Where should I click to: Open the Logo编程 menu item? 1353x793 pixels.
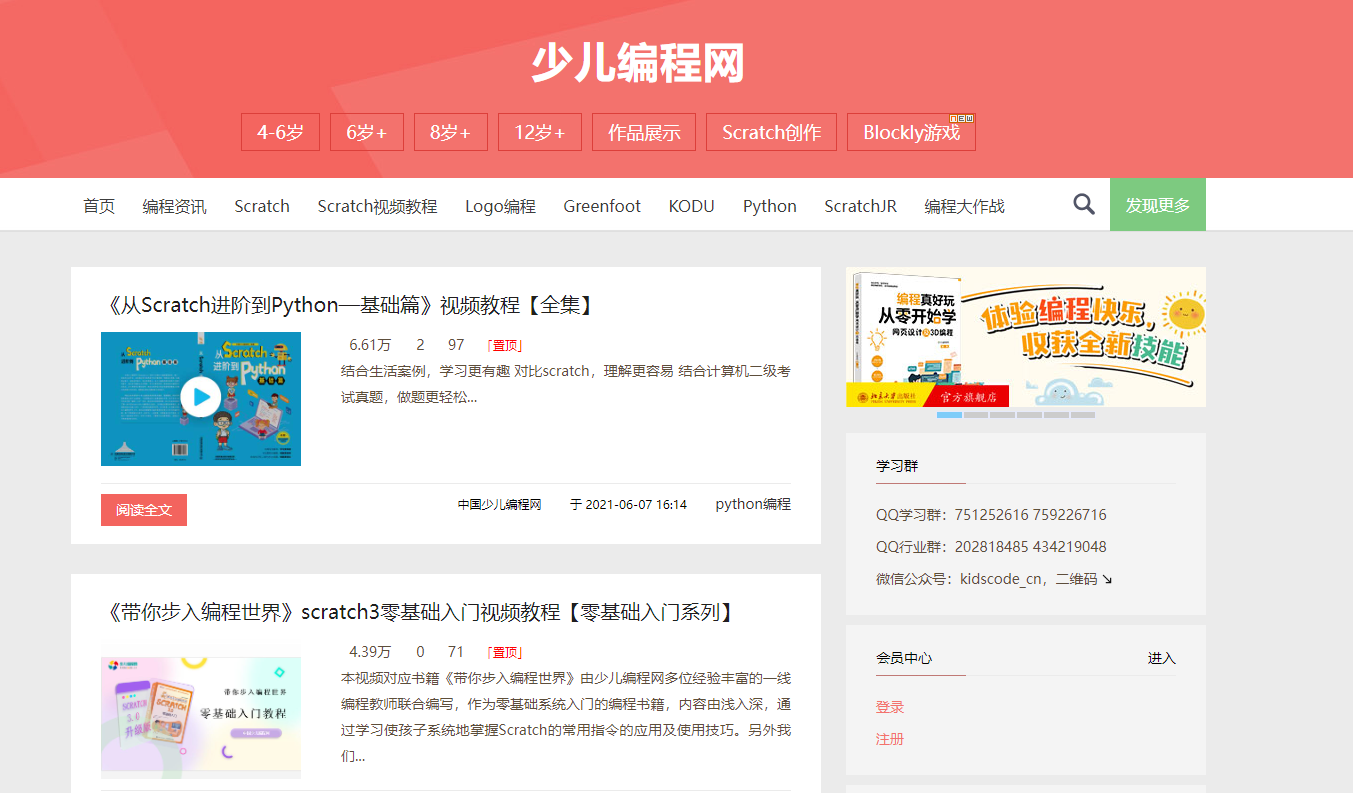(500, 206)
